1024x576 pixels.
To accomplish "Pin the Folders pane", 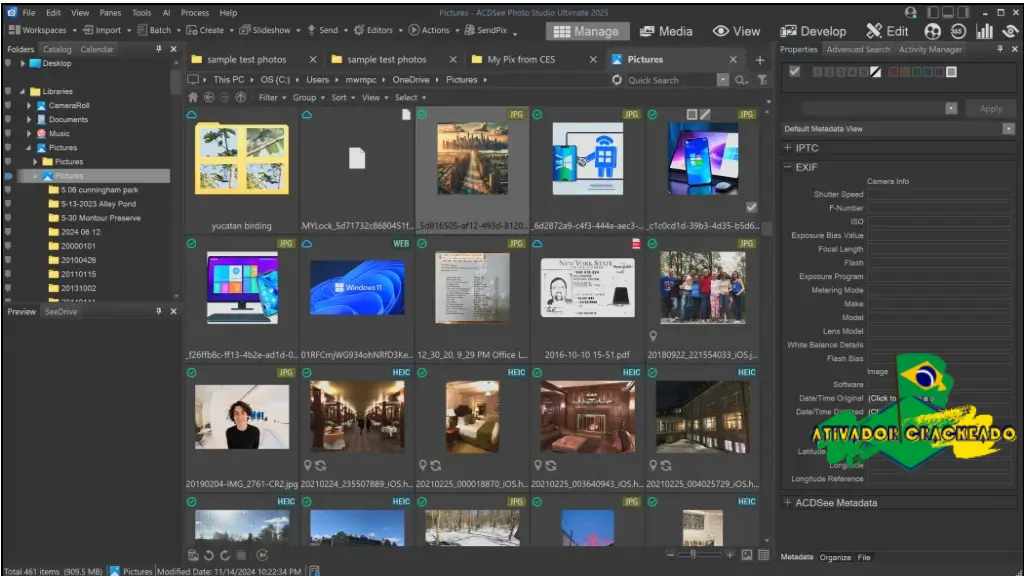I will click(x=159, y=49).
